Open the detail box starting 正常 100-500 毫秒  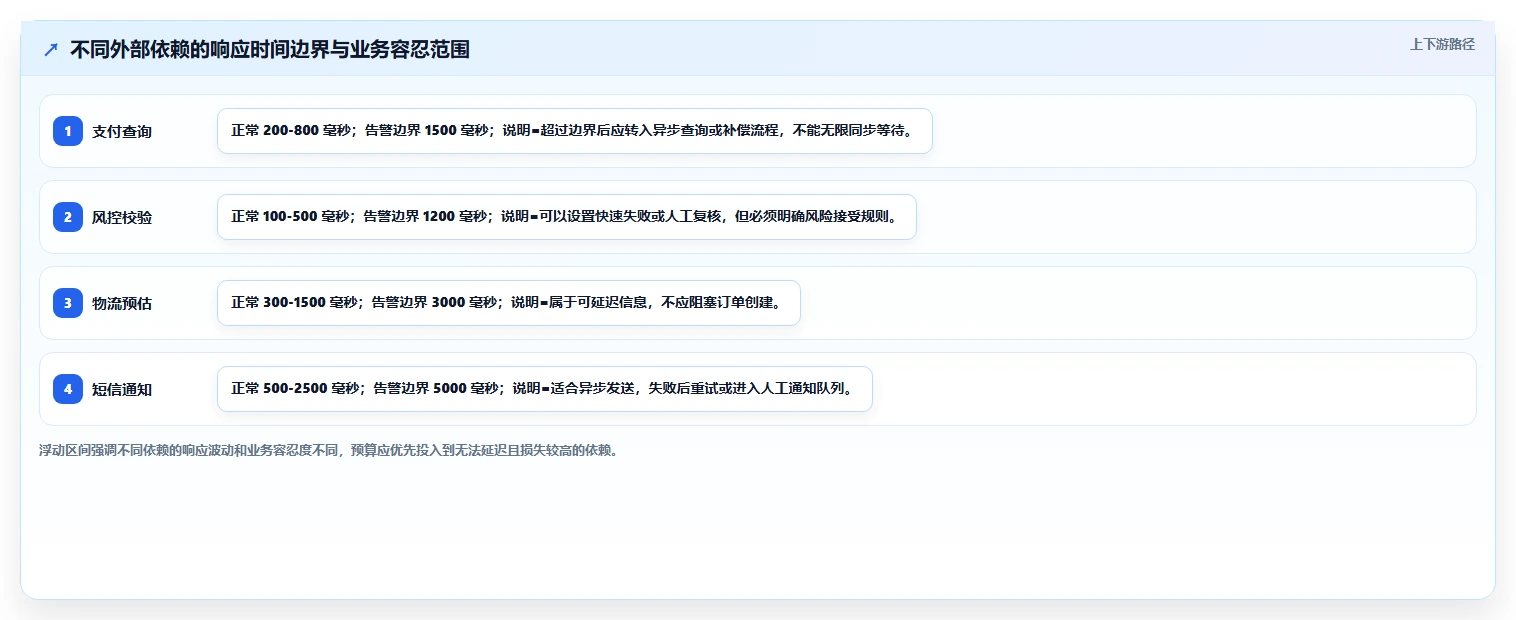pos(567,217)
